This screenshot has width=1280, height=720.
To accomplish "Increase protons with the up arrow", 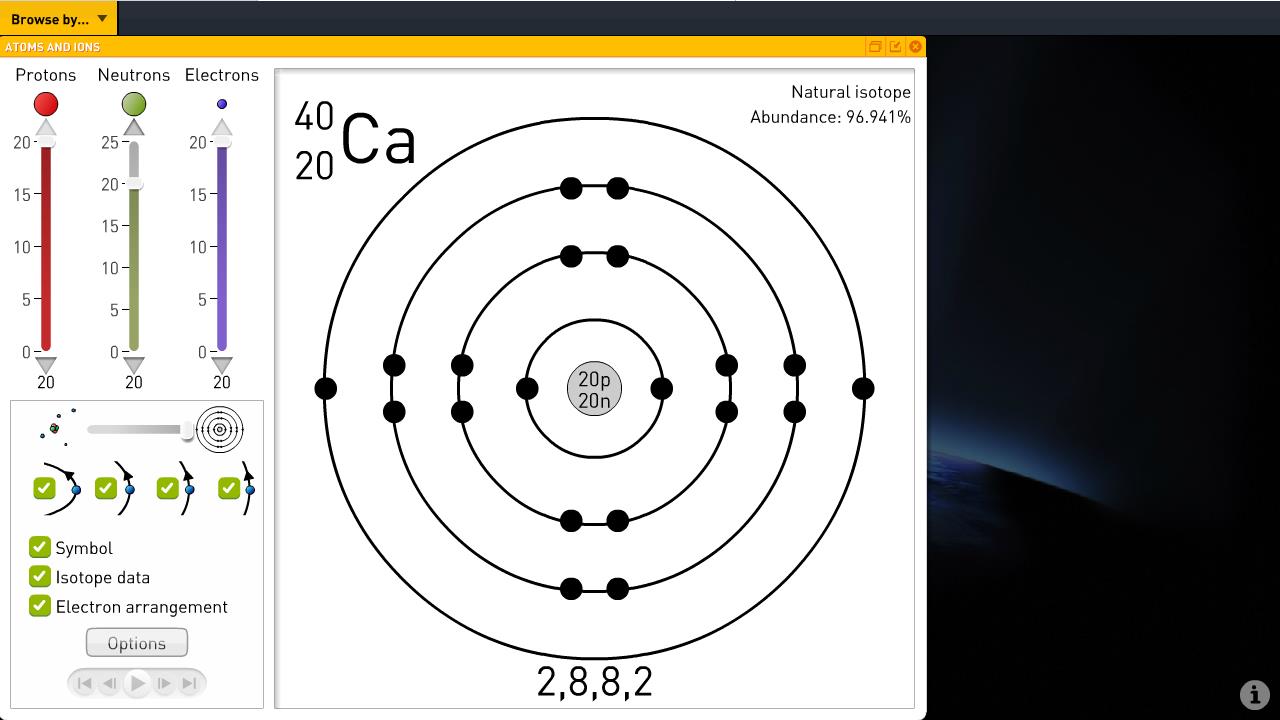I will tap(46, 127).
